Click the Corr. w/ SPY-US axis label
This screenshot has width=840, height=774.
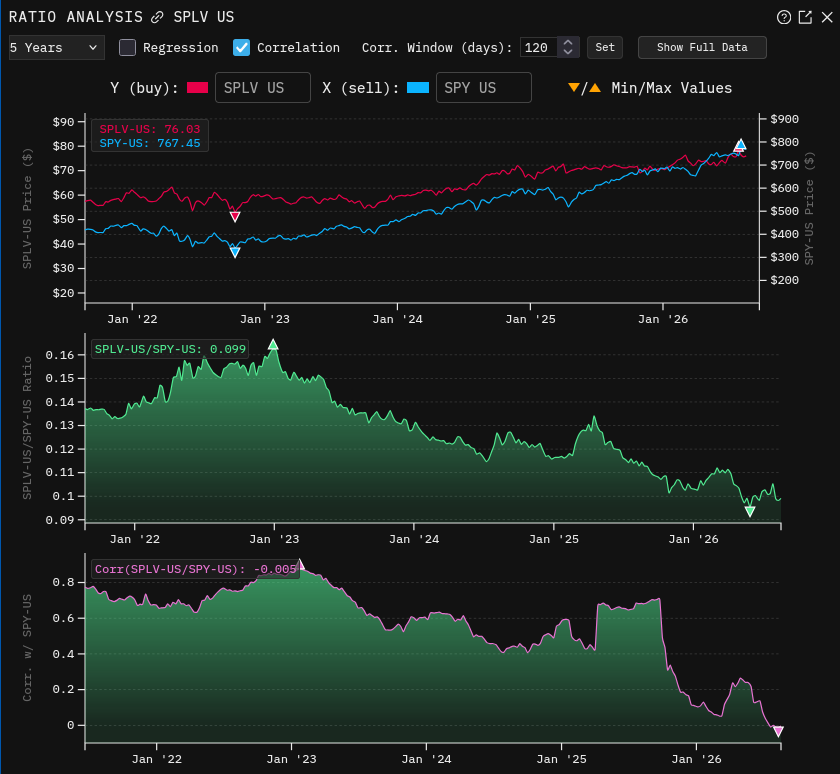(x=27, y=648)
